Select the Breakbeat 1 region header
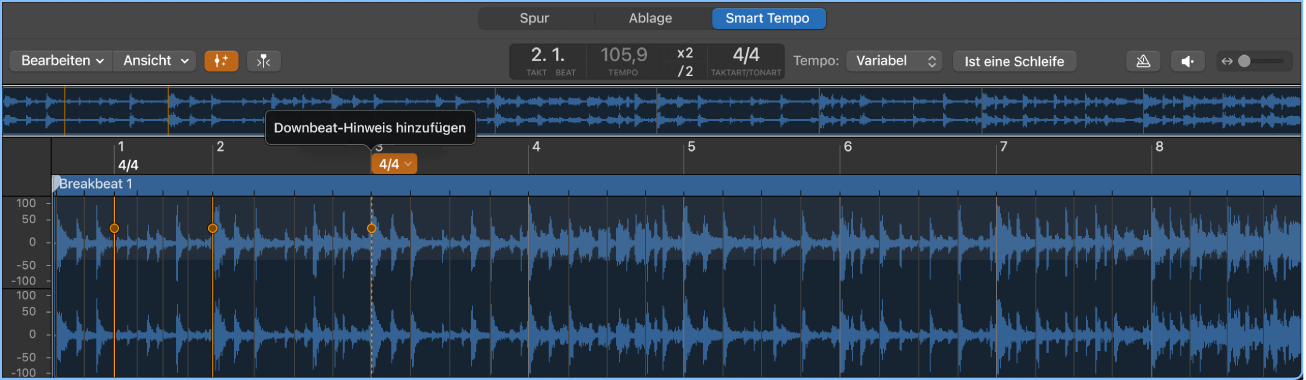Image resolution: width=1306 pixels, height=380 pixels. point(677,185)
